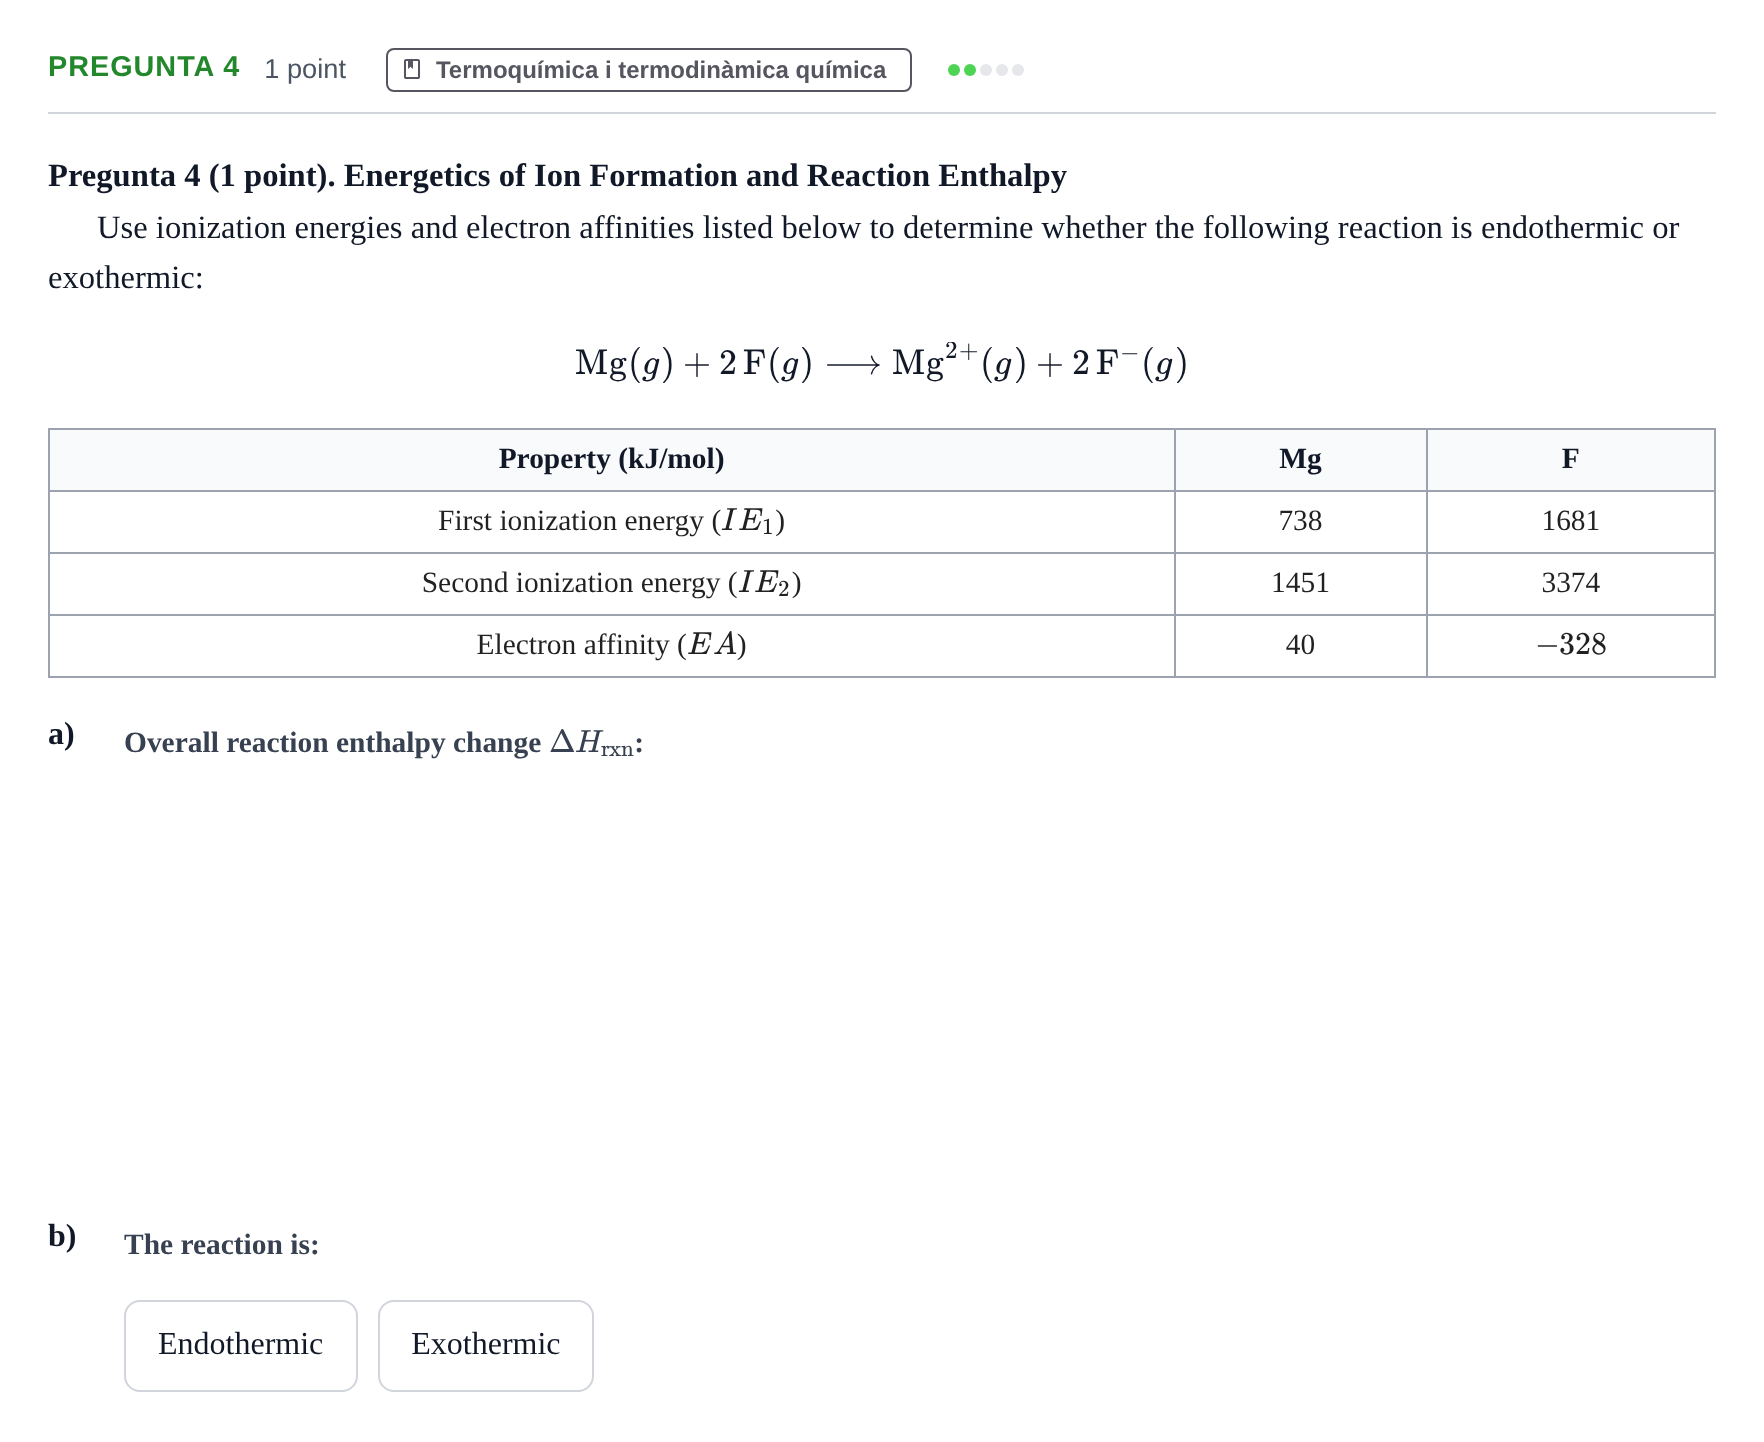This screenshot has width=1764, height=1442.
Task: Click the Second ionization energy row label
Action: 612,583
